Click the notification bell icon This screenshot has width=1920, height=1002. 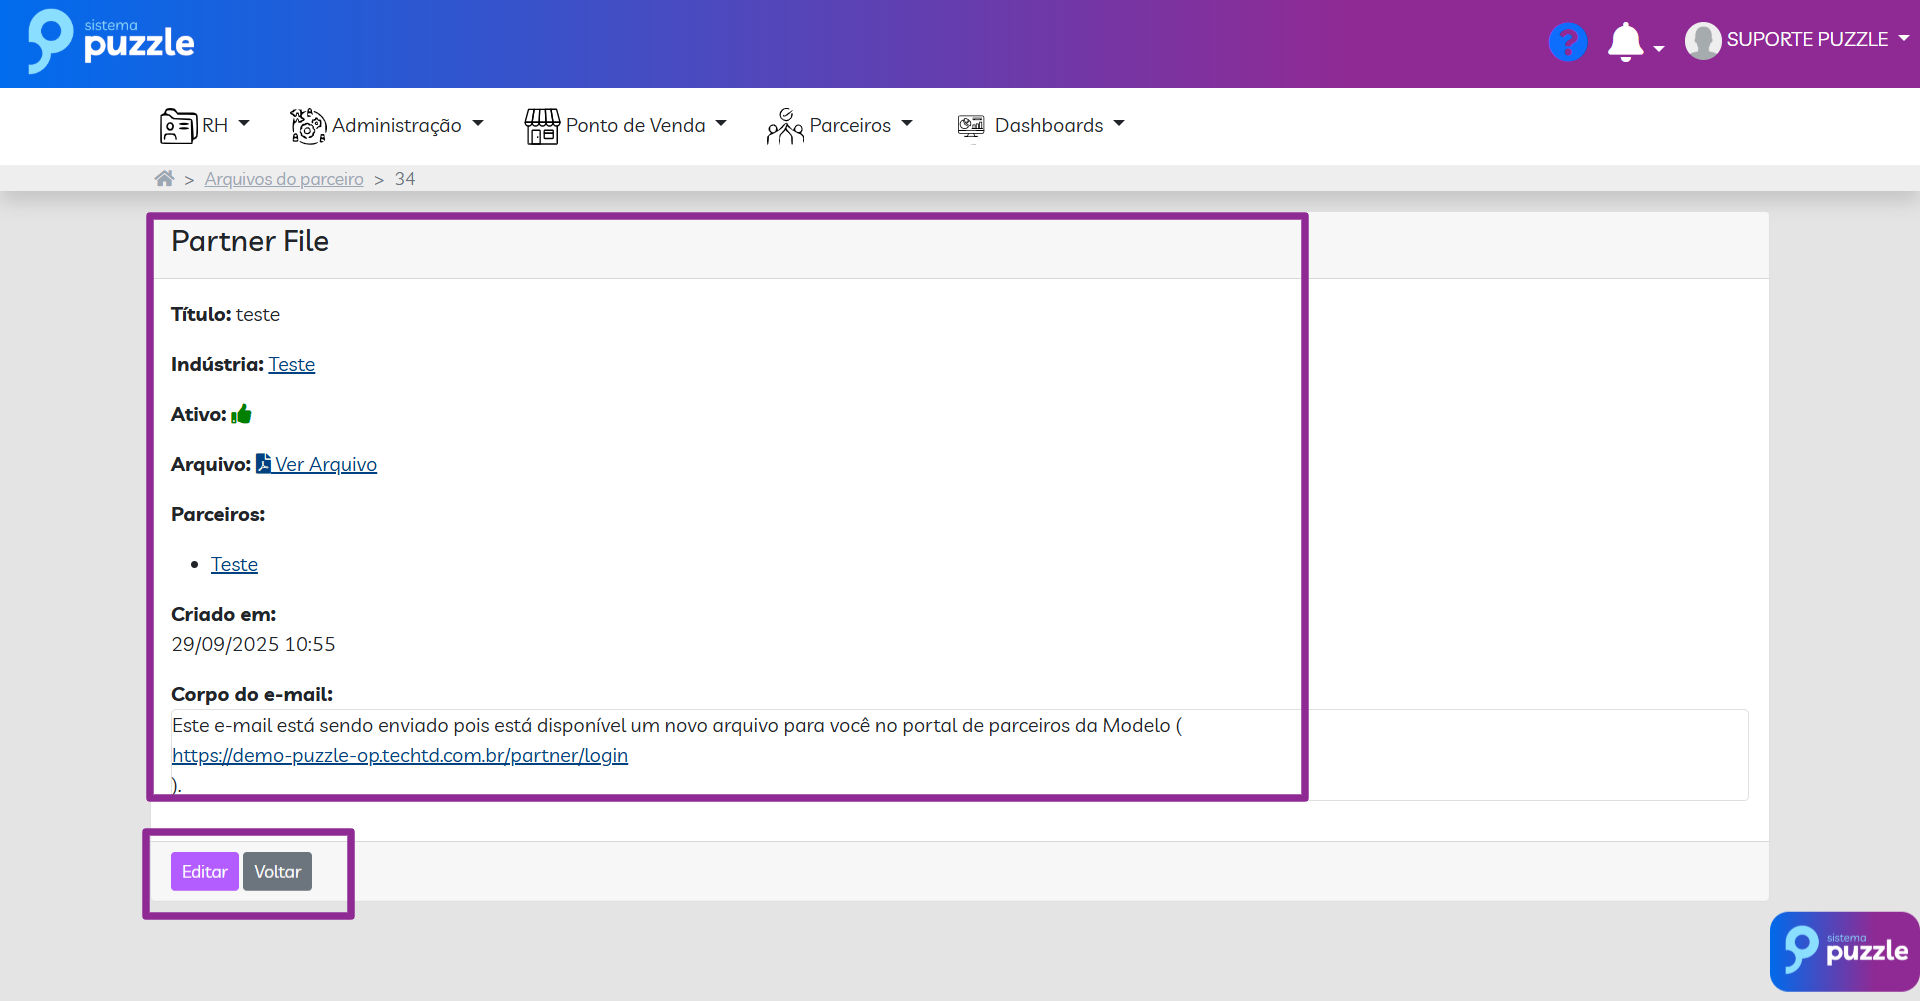coord(1625,42)
